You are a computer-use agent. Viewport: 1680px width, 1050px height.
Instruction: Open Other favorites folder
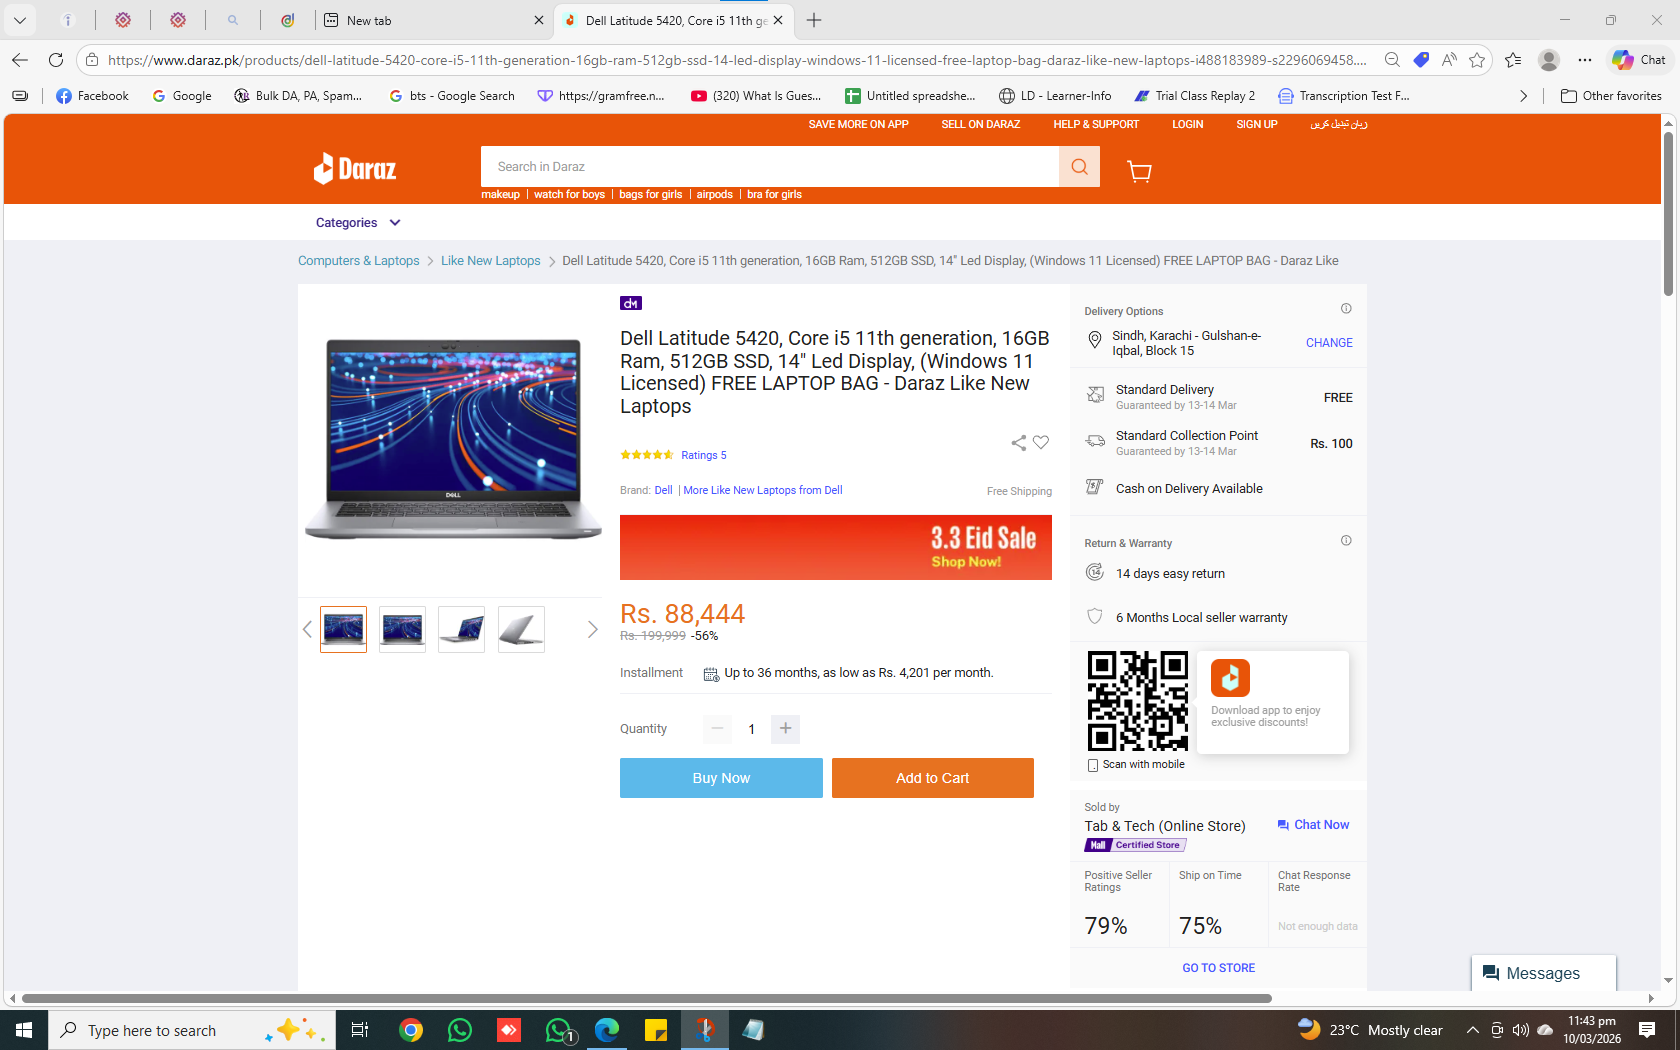click(x=1611, y=96)
